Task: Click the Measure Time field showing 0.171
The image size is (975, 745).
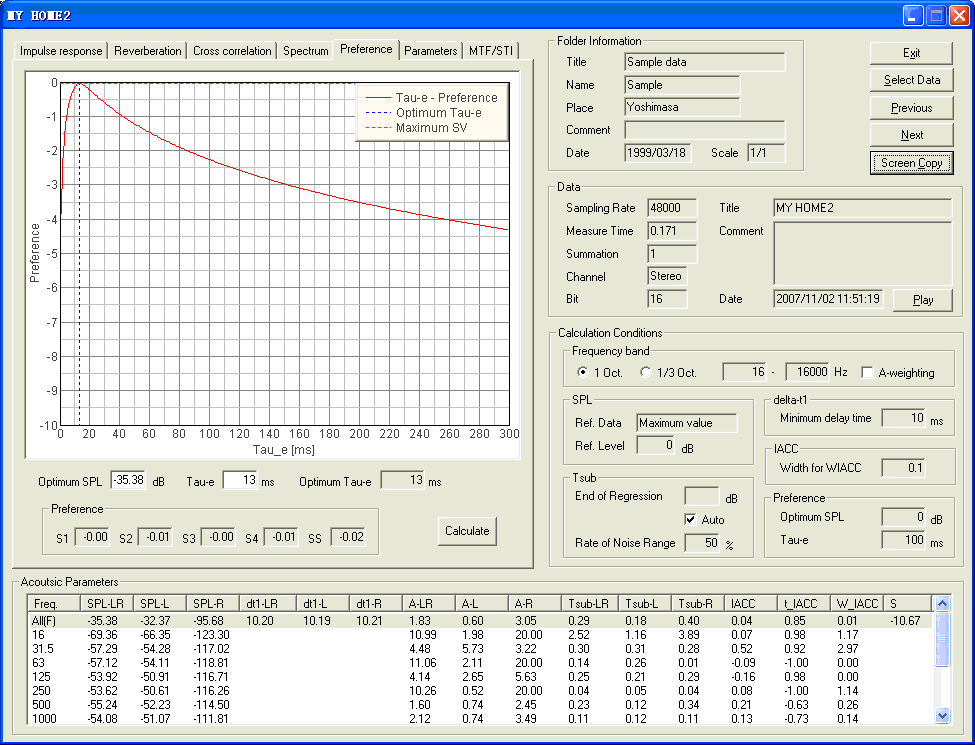Action: (672, 231)
